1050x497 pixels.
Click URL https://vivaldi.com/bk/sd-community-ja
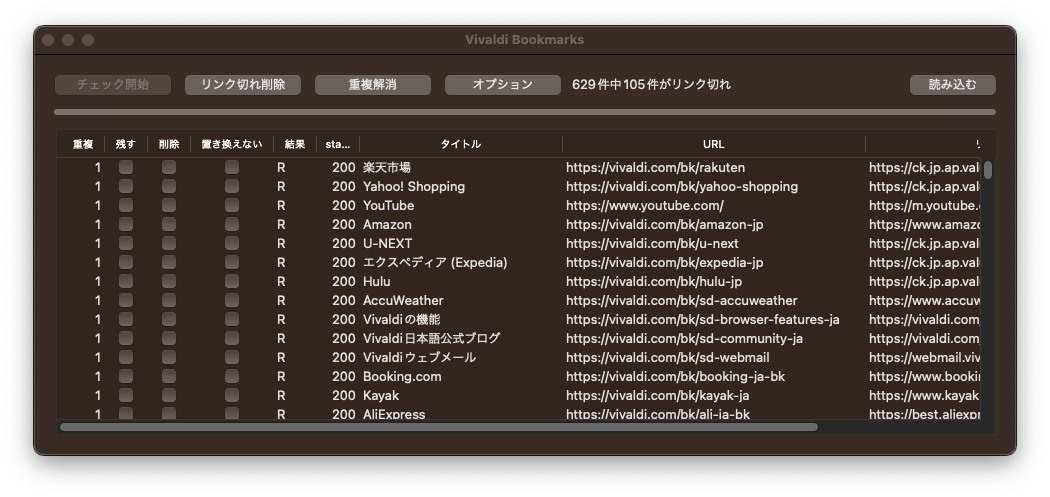(x=684, y=338)
